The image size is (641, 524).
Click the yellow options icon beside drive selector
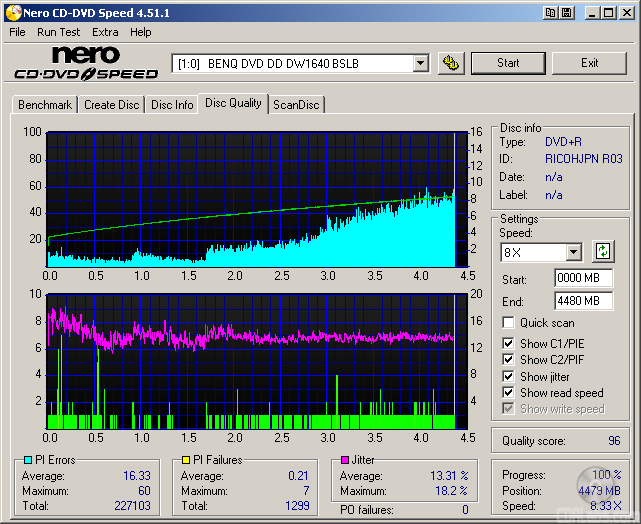click(x=451, y=63)
